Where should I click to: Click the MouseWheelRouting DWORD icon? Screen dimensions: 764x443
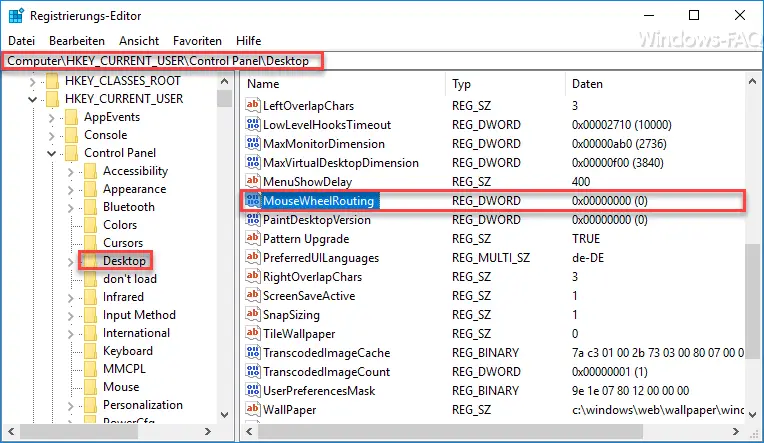pos(252,200)
